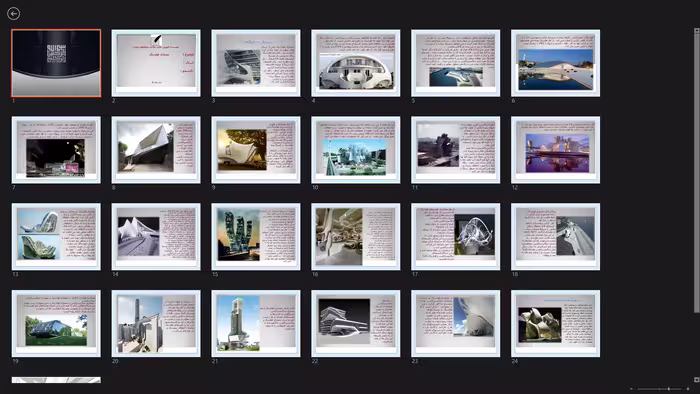Image resolution: width=700 pixels, height=394 pixels.
Task: Select slide 19 green lawn building thumbnail
Action: pos(56,323)
